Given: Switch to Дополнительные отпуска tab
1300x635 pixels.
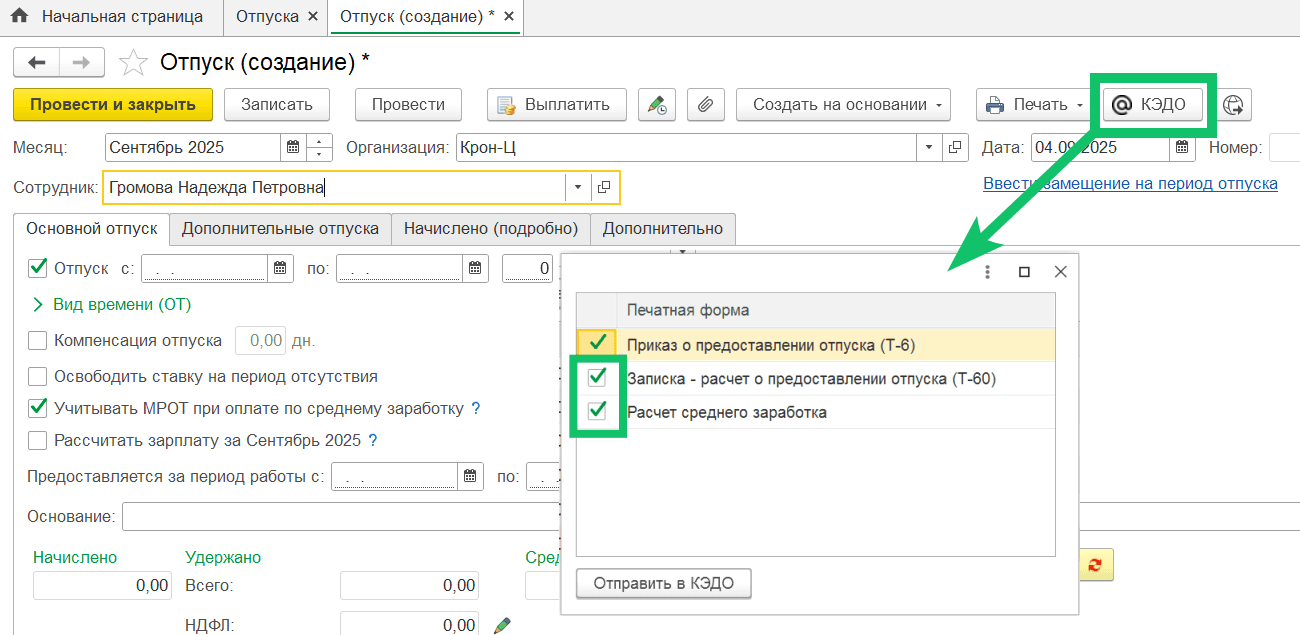Looking at the screenshot, I should [280, 229].
